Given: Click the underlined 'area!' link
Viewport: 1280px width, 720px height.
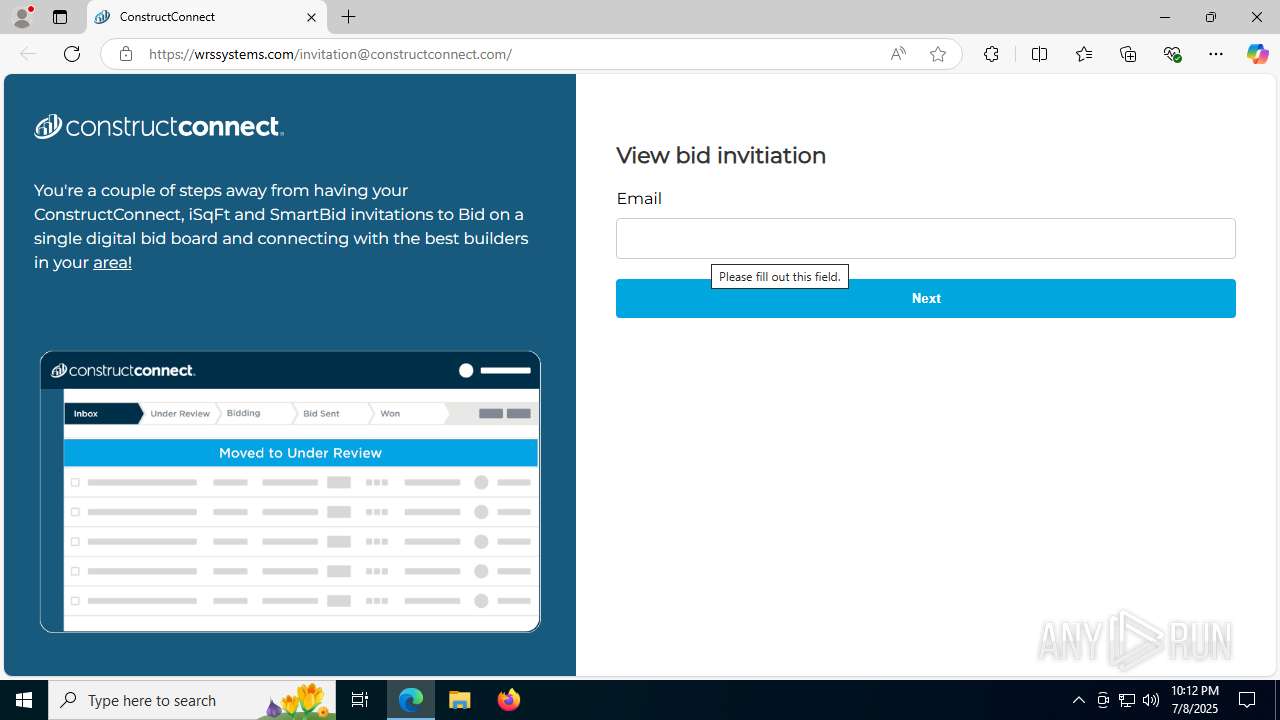Looking at the screenshot, I should (x=112, y=262).
